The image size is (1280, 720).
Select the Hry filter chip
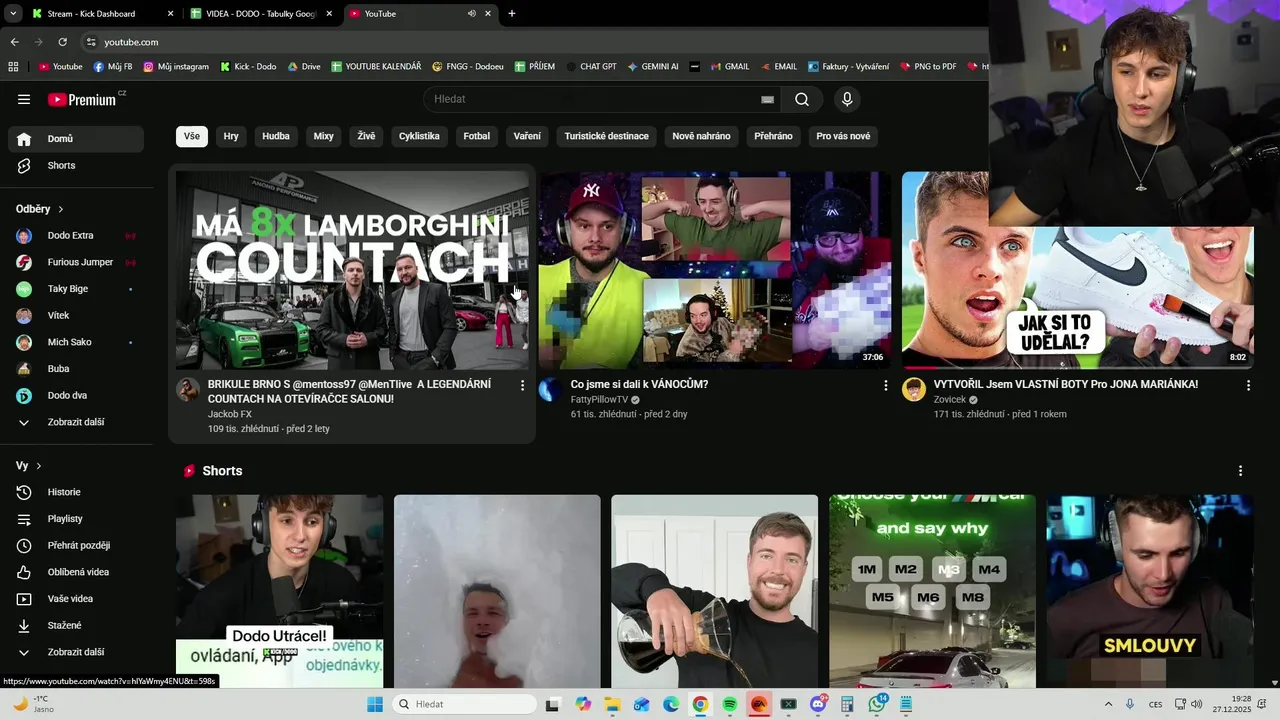coord(231,136)
